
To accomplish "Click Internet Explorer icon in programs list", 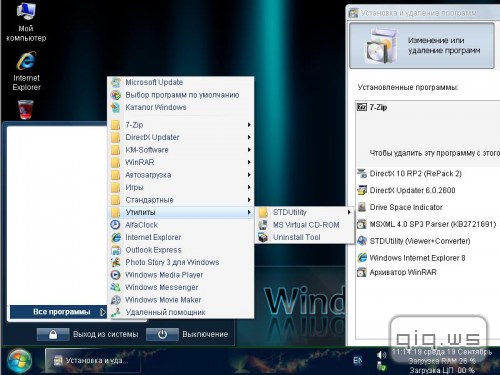I will pos(116,237).
